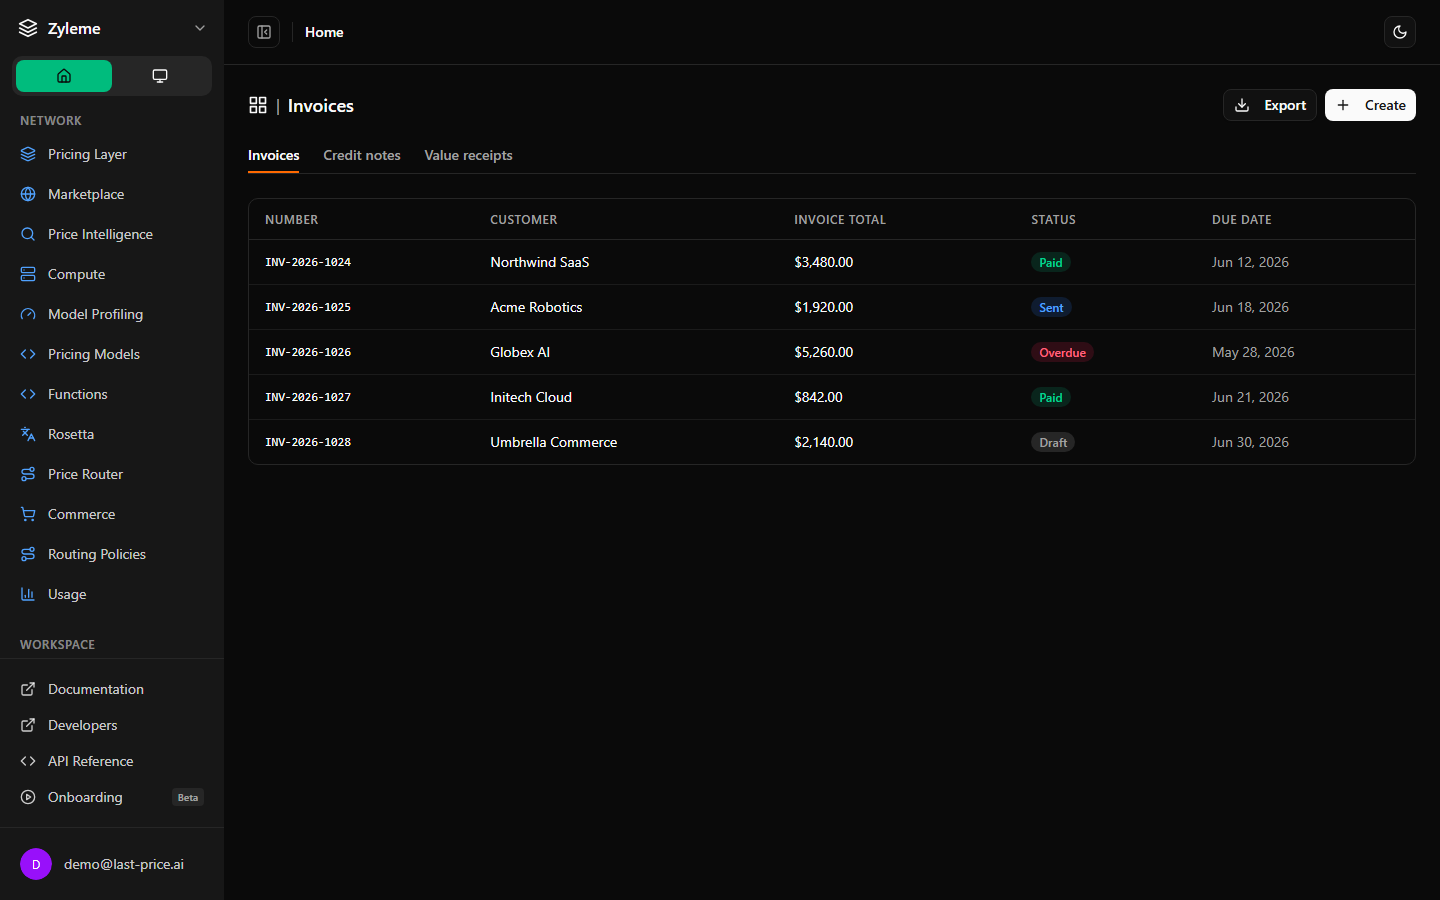Click the Documentation external link icon
Viewport: 1440px width, 900px height.
click(x=28, y=689)
